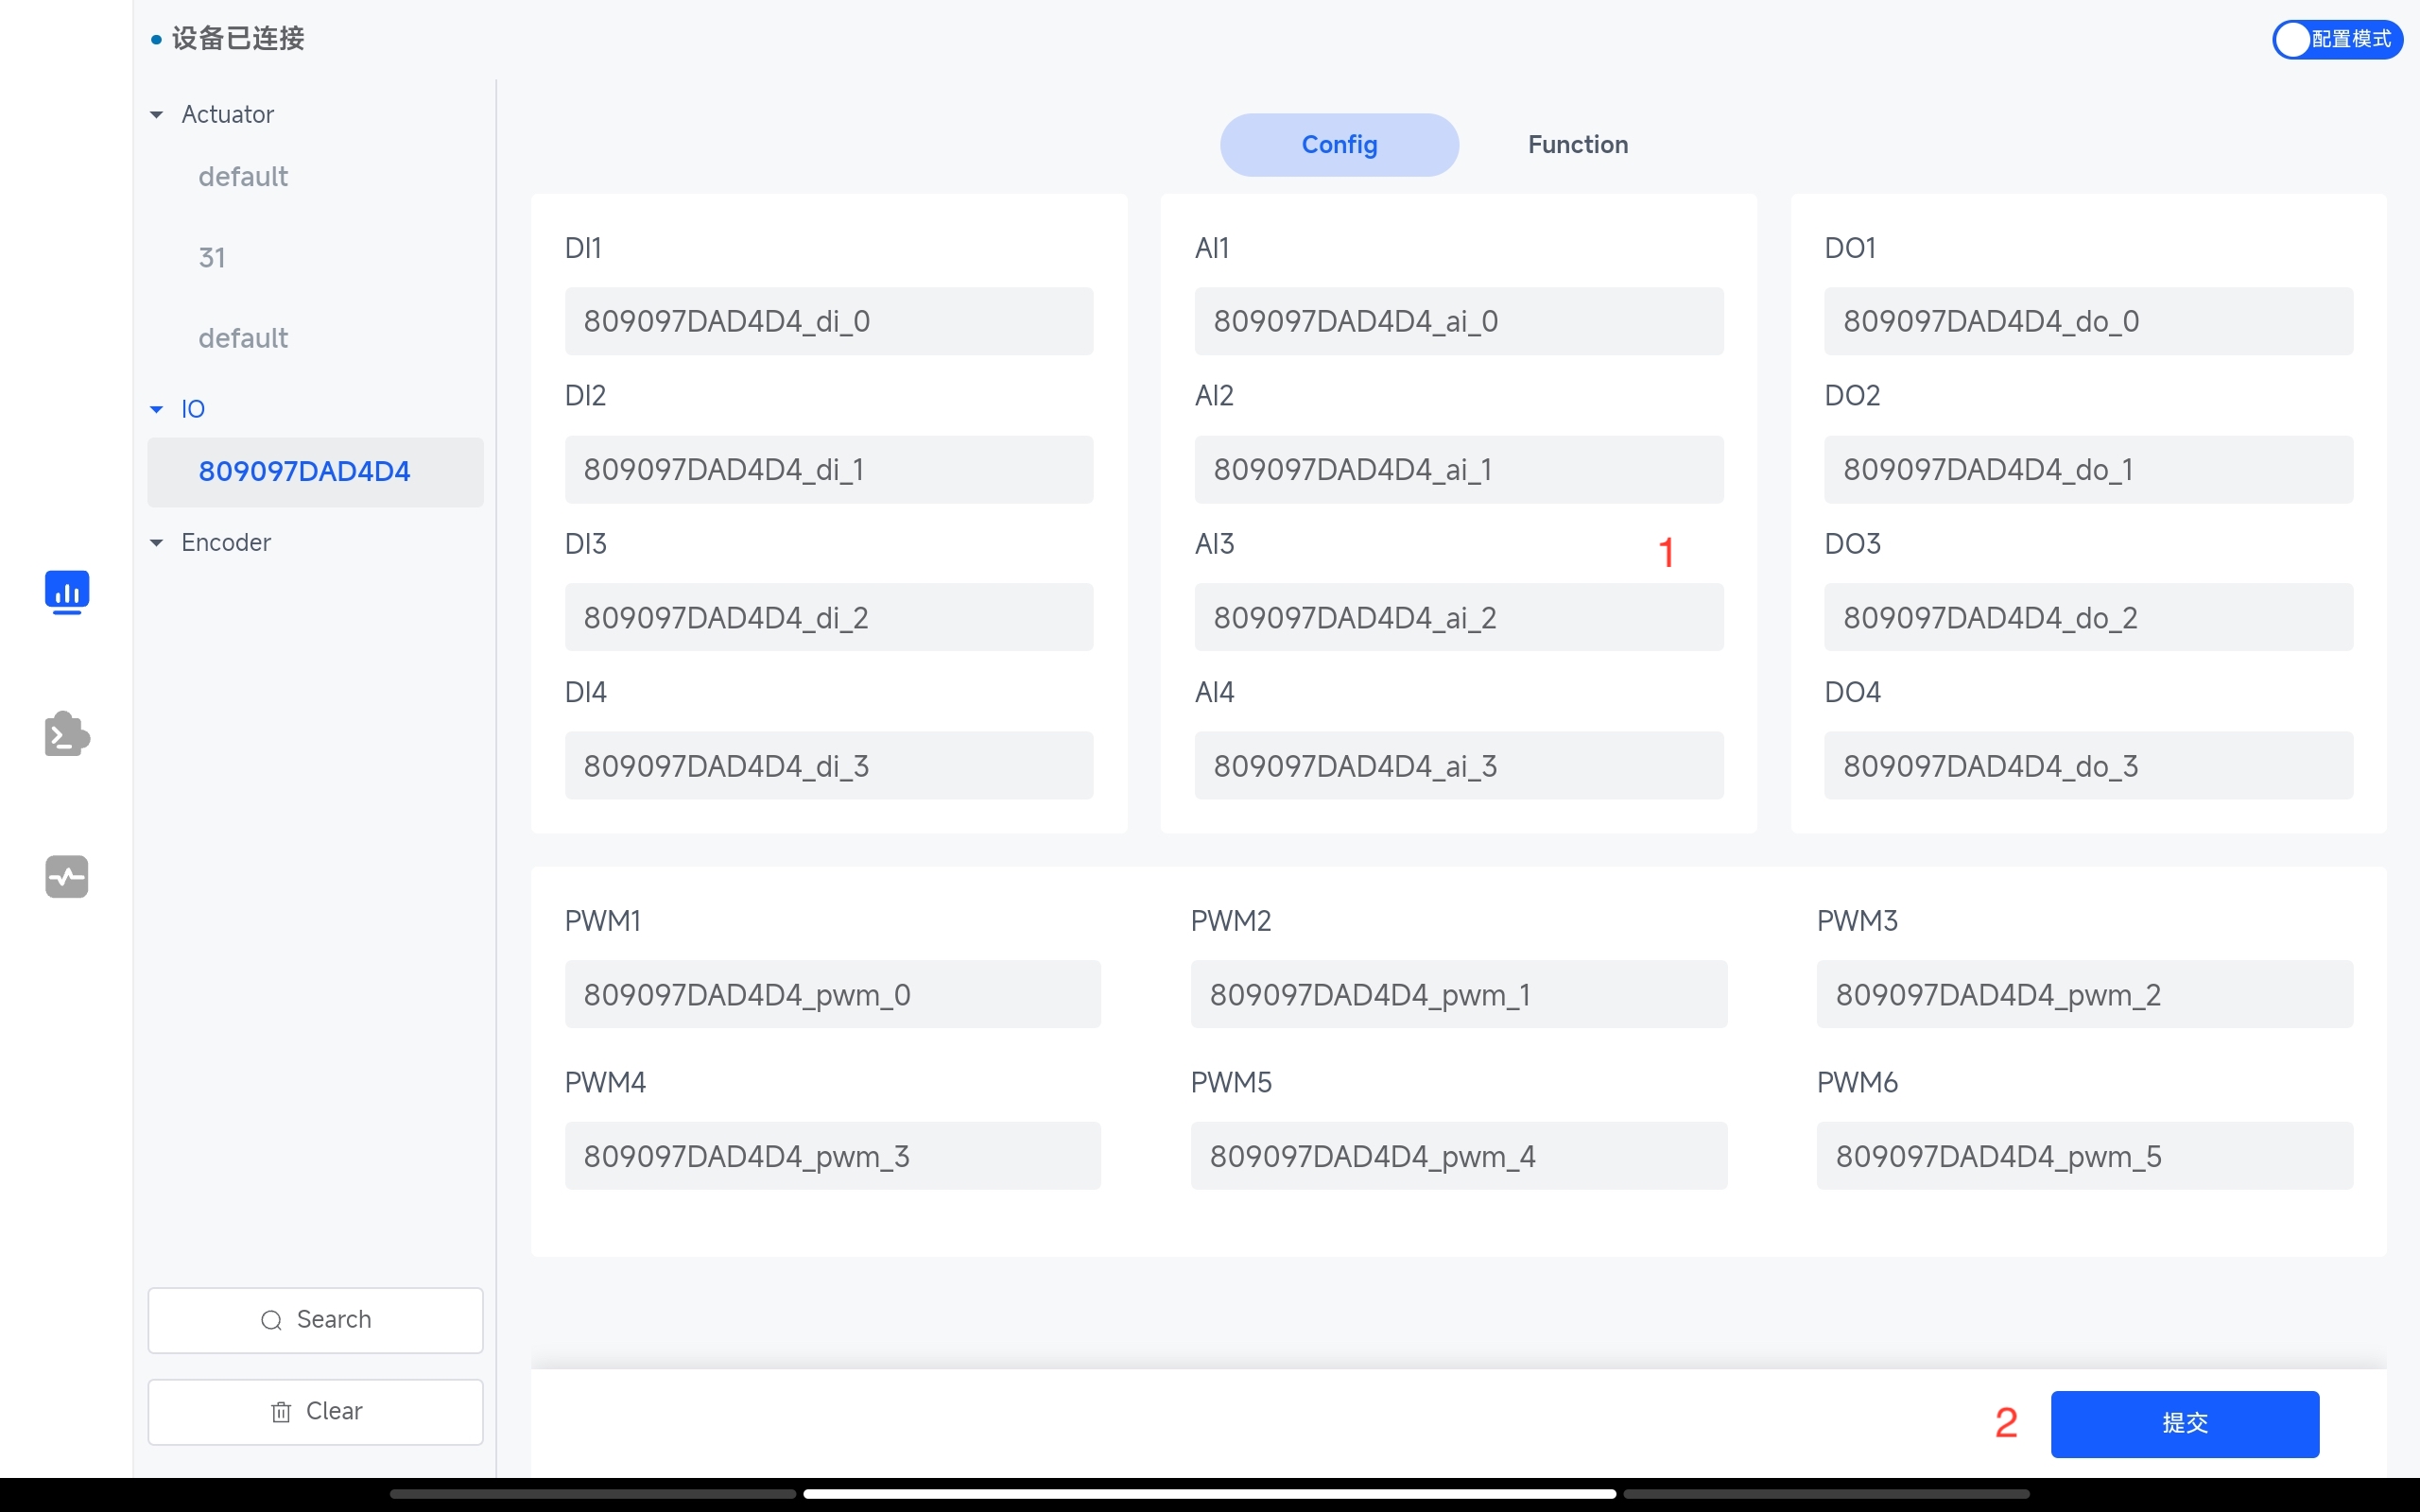This screenshot has height=1512, width=2420.
Task: Click the DI3 input field
Action: [x=829, y=617]
